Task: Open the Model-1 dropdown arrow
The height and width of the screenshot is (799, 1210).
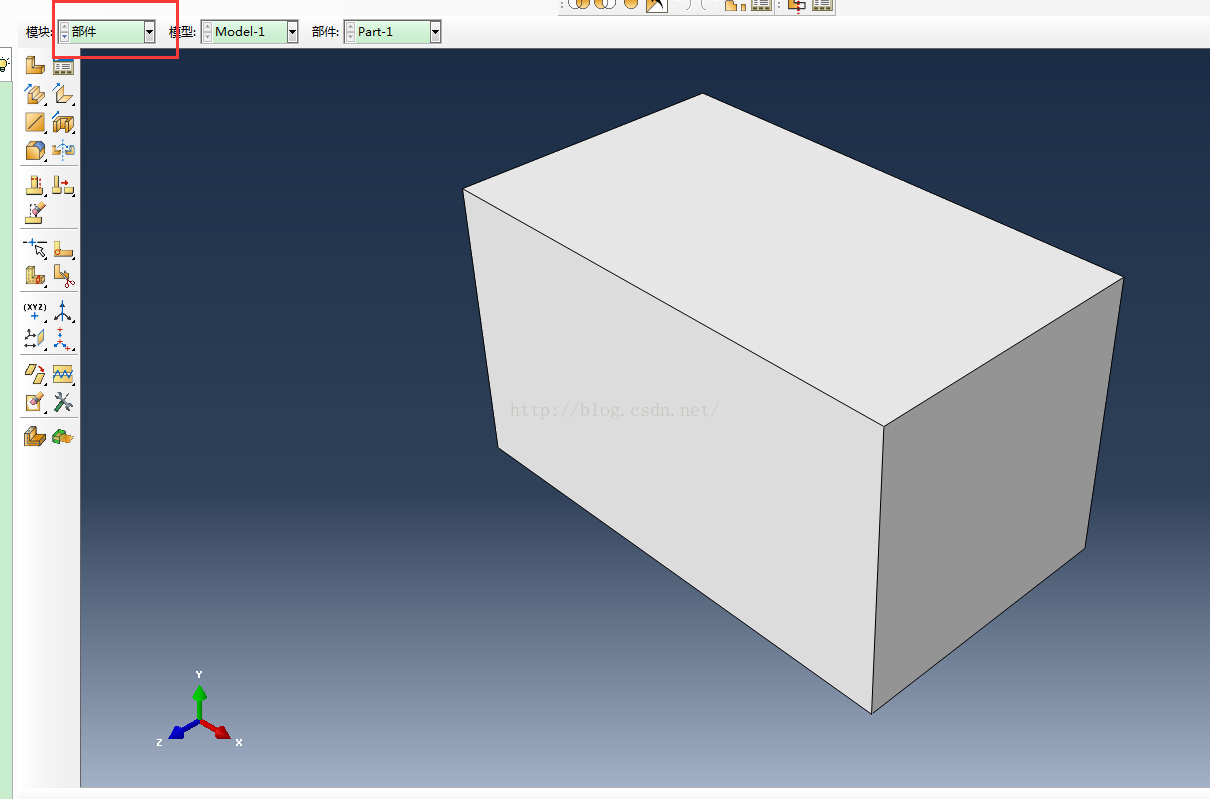Action: click(x=292, y=32)
